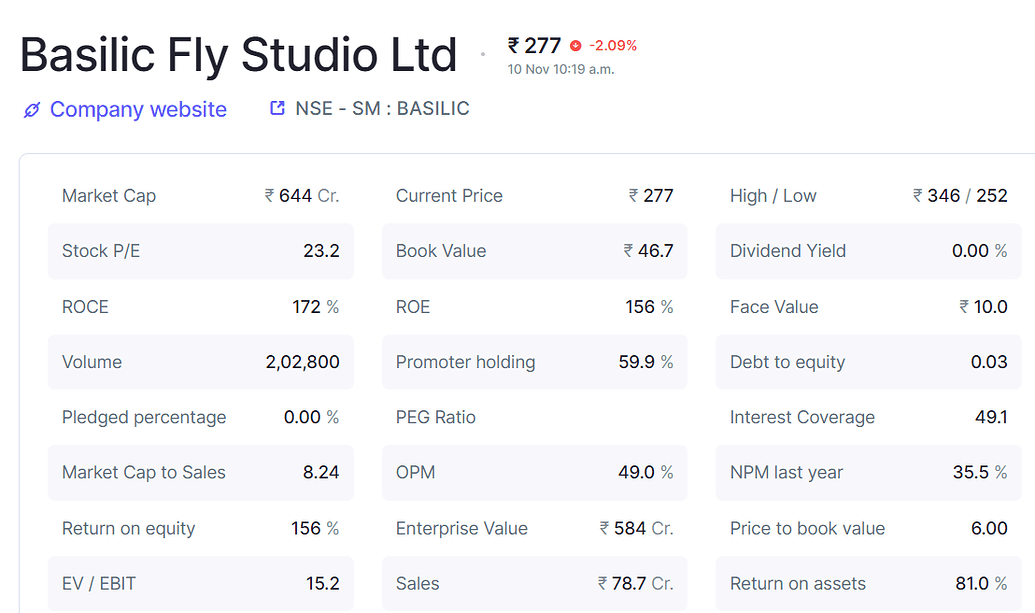Select the Return on assets cell
The height and width of the screenshot is (613, 1035).
(868, 583)
